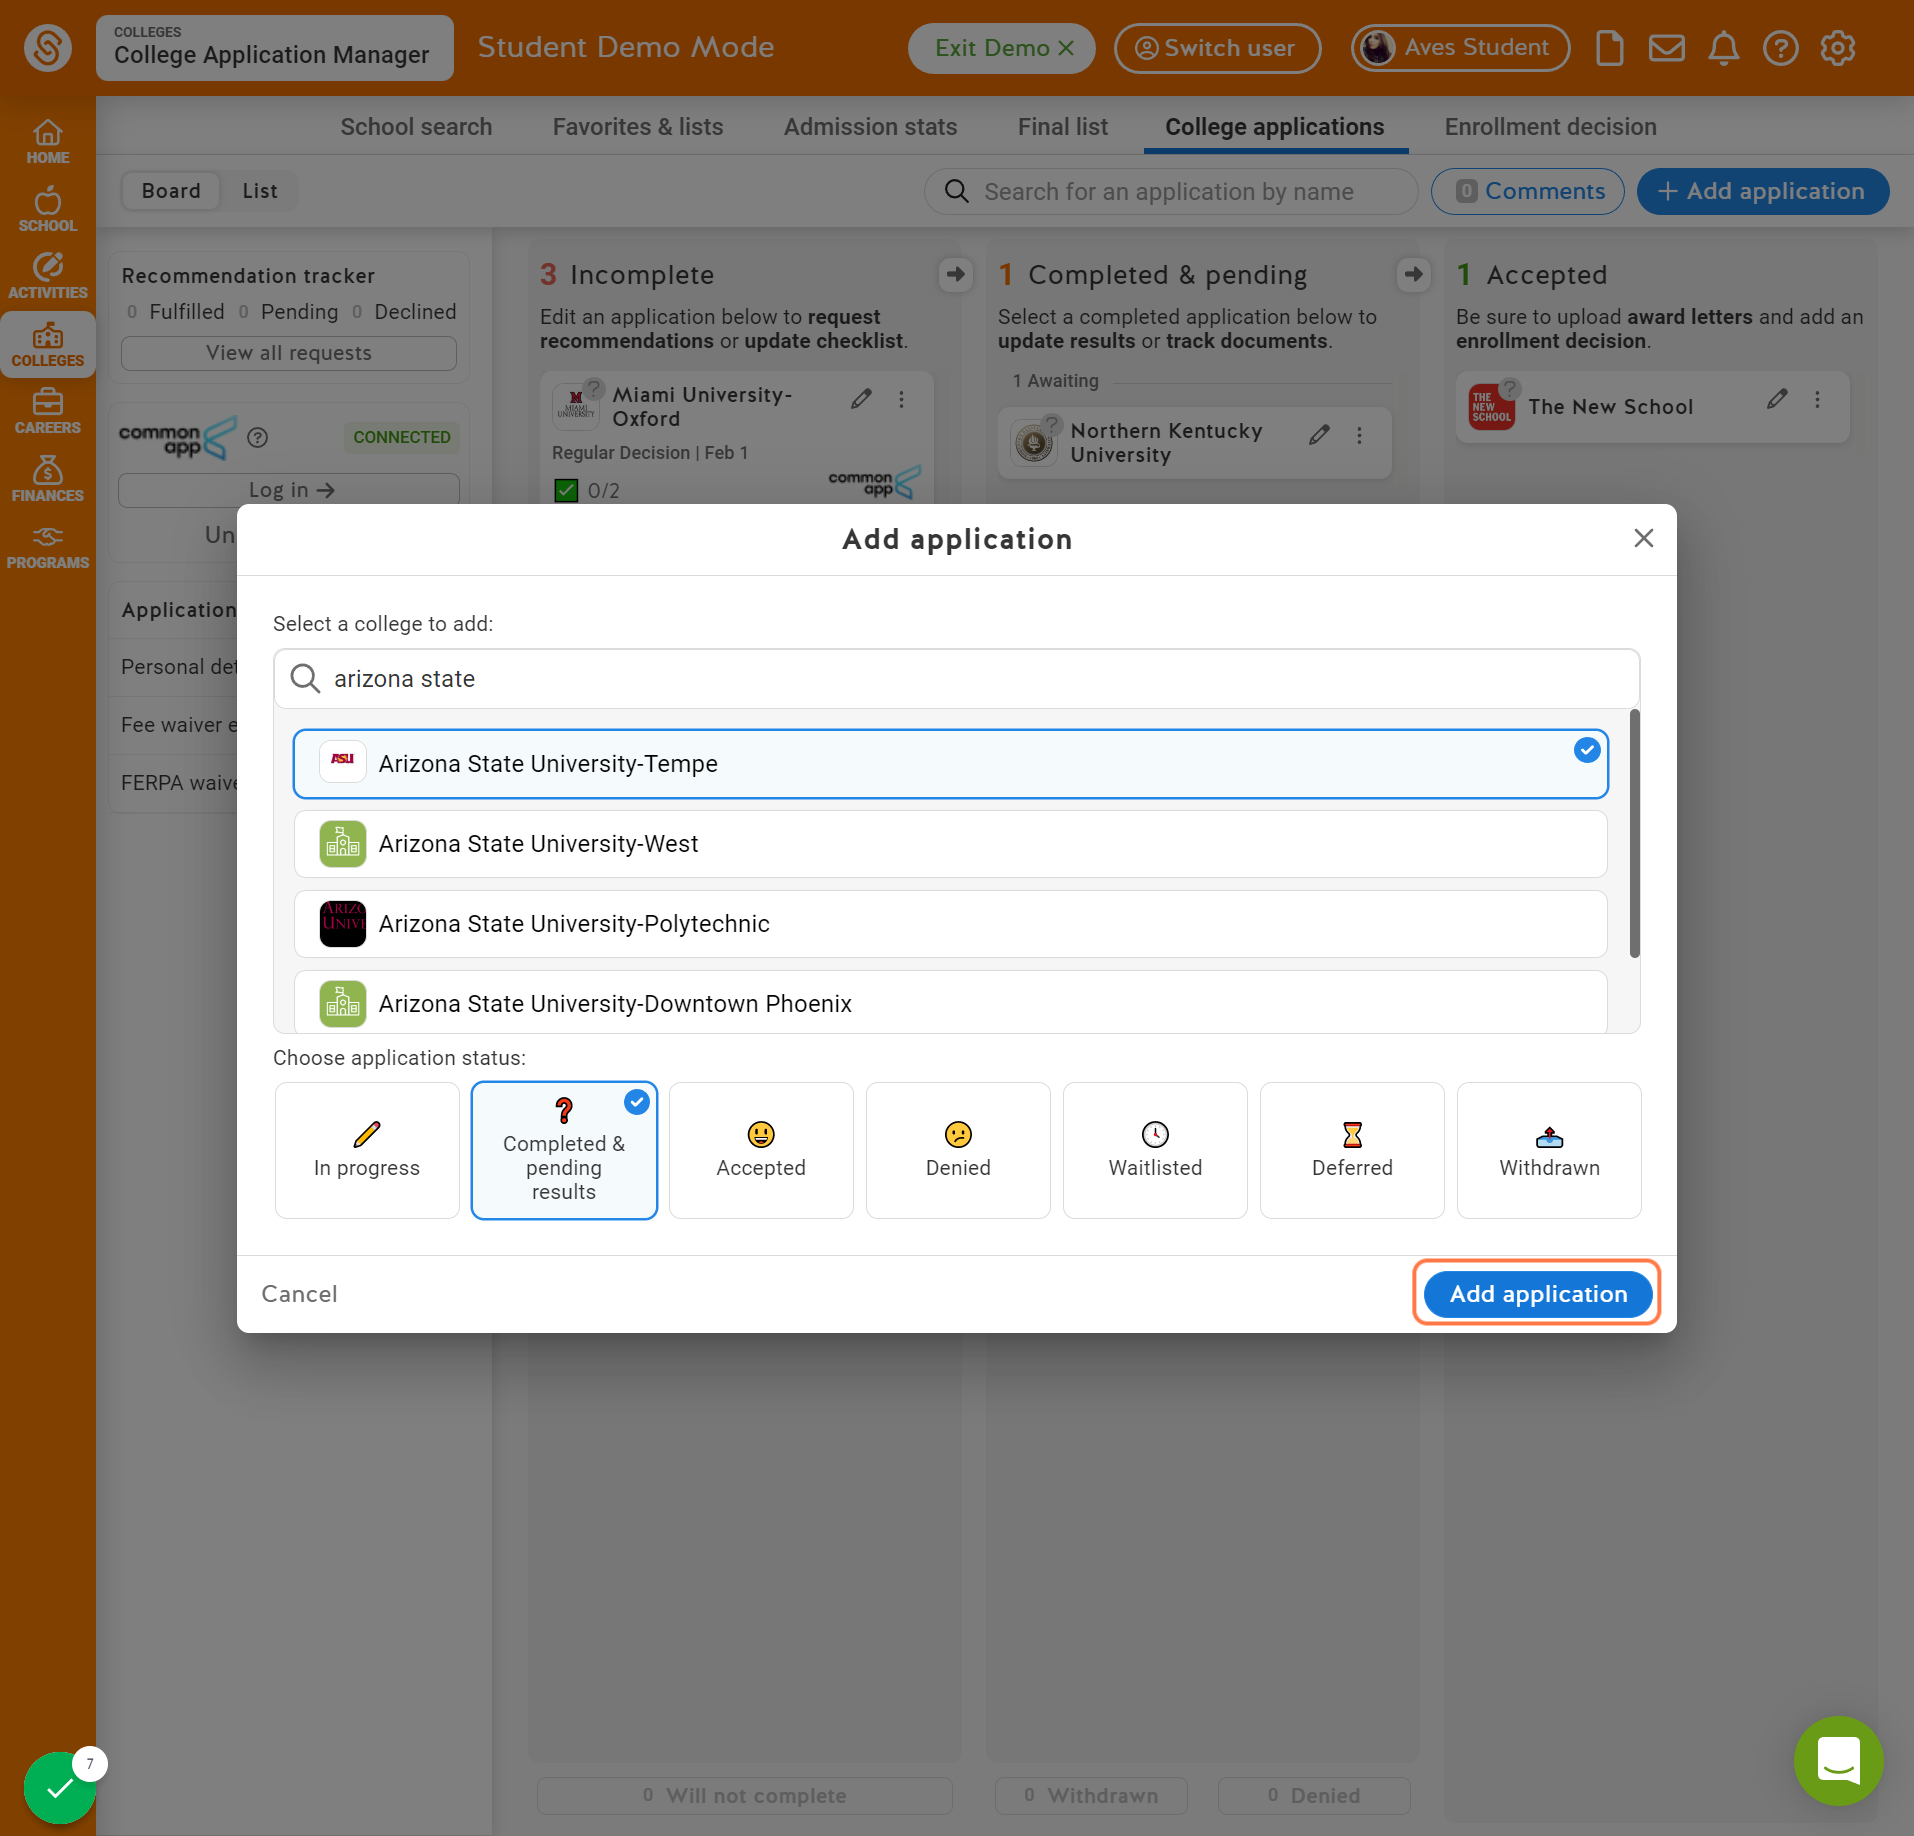Open Miami University-Oxford options menu
Image resolution: width=1914 pixels, height=1836 pixels.
pyautogui.click(x=901, y=399)
